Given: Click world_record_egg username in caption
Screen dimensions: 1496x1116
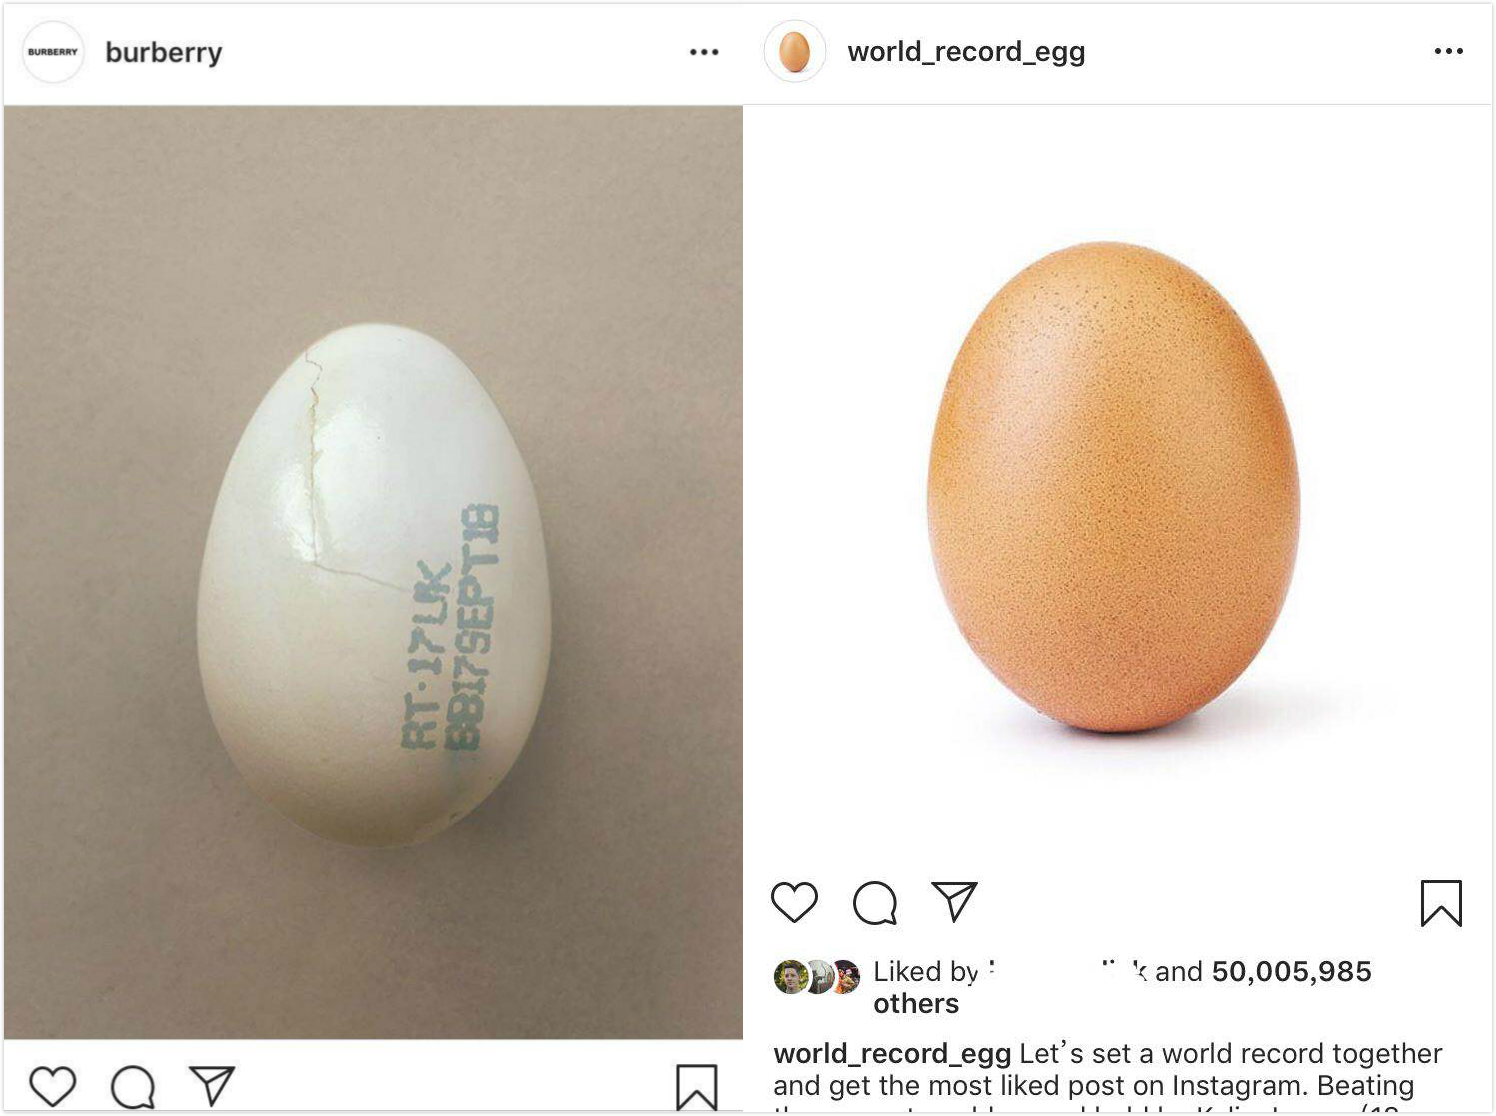Looking at the screenshot, I should point(892,1053).
